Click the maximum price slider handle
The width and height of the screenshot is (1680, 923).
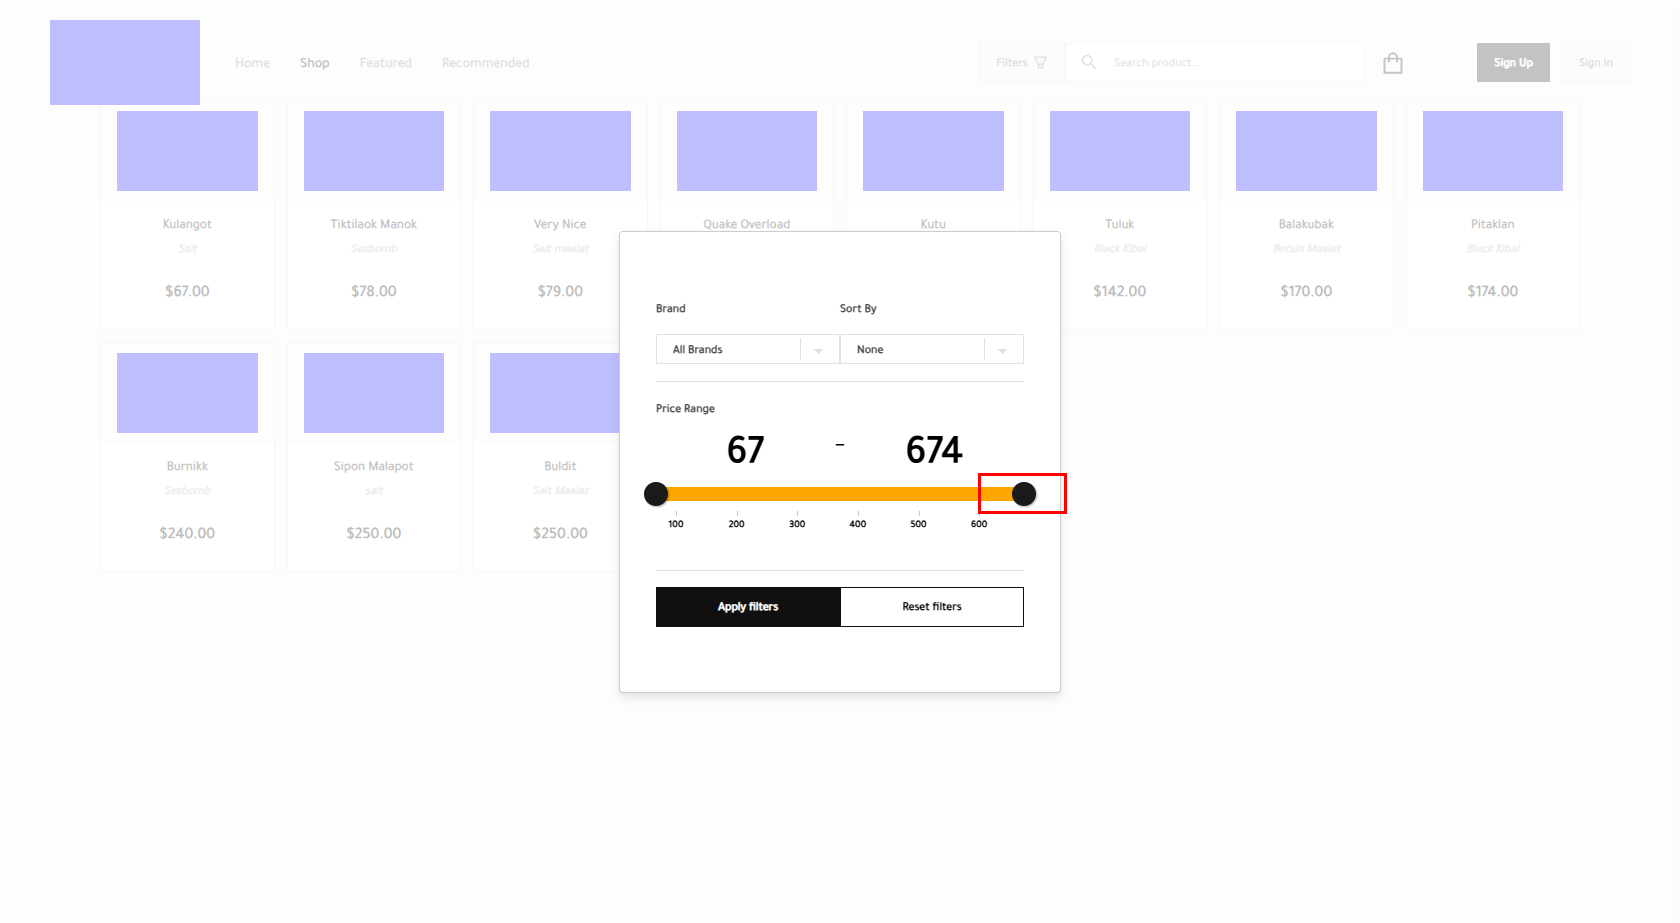1023,494
